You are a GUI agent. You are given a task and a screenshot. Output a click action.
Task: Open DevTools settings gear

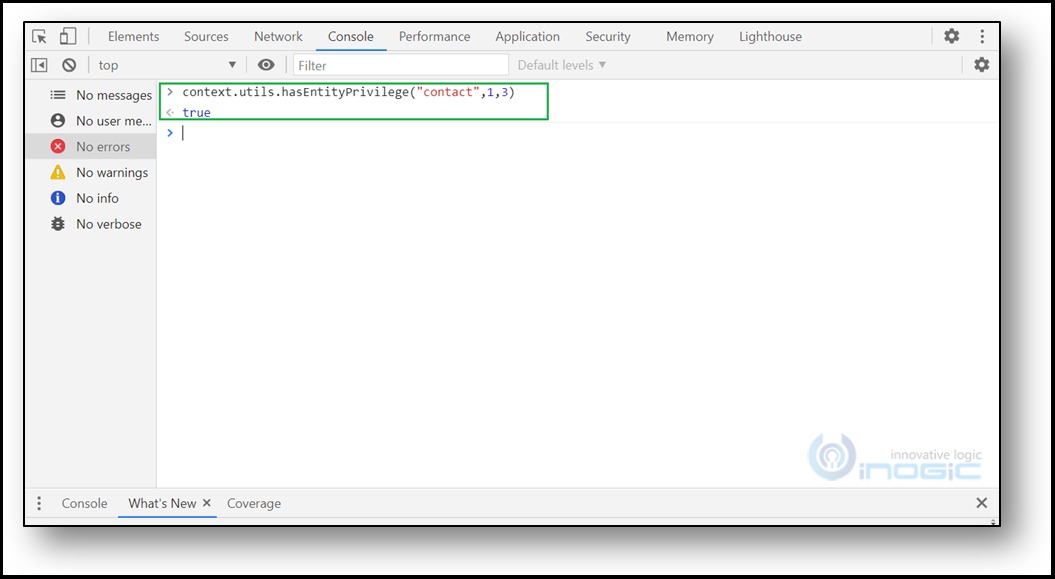(950, 36)
